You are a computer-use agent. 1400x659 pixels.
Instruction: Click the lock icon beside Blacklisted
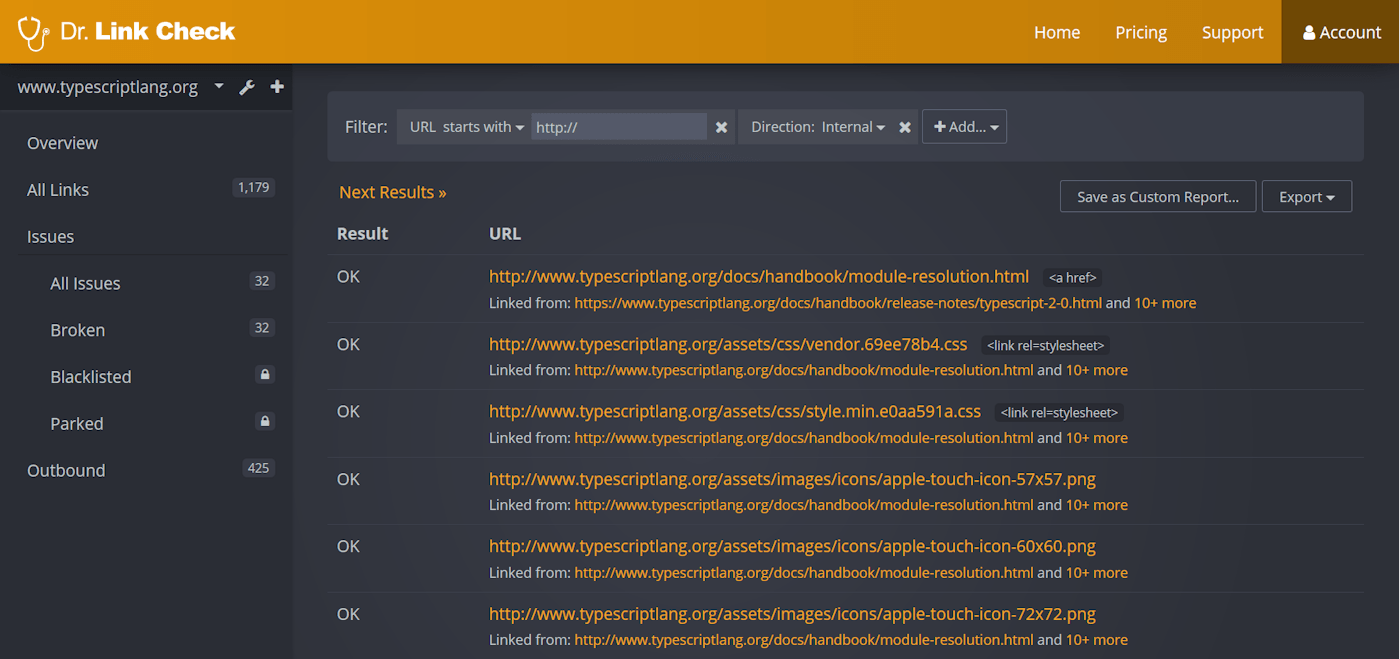(265, 375)
